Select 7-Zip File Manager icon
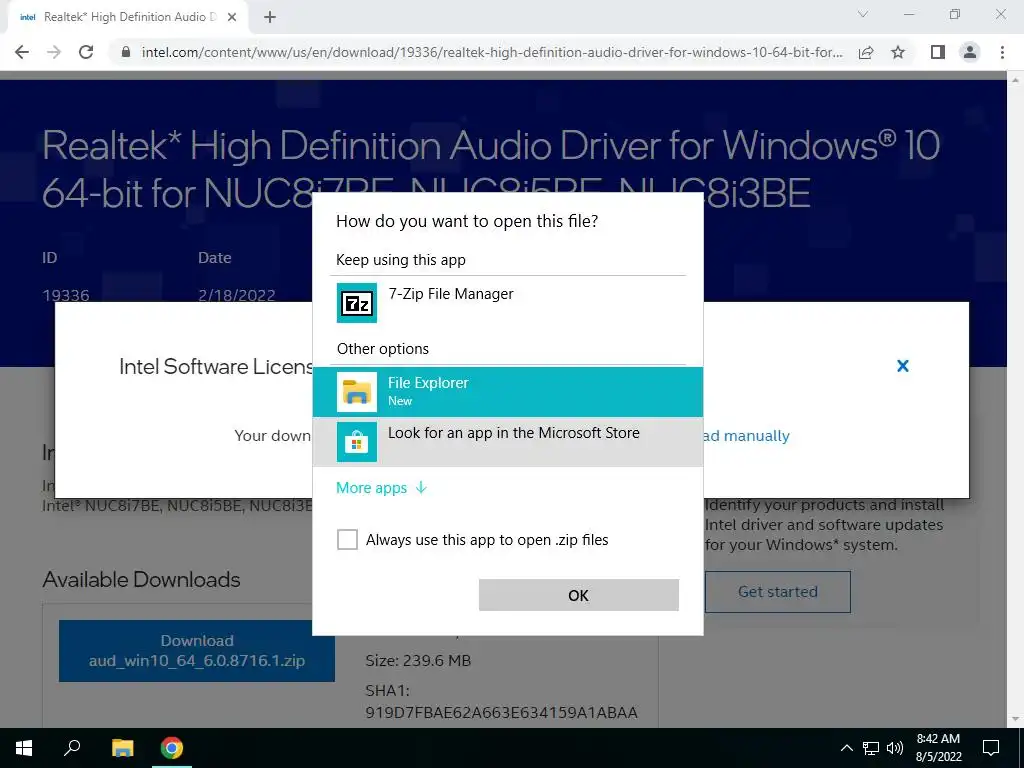This screenshot has height=768, width=1024. click(357, 302)
